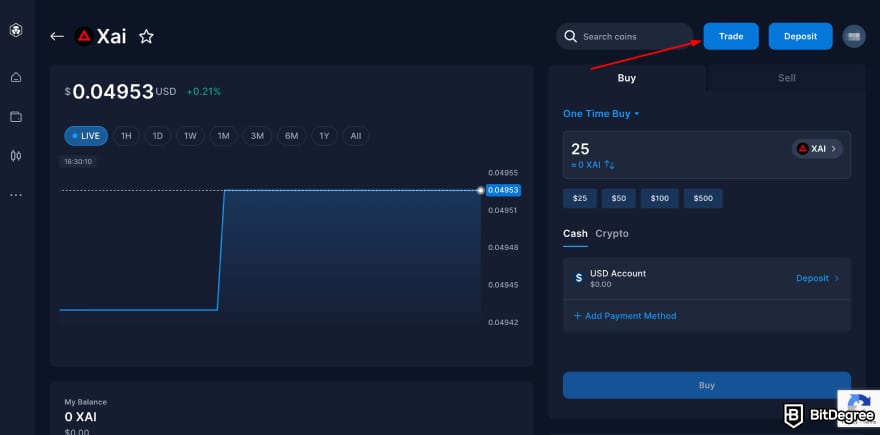880x435 pixels.
Task: Click the 0.04953 price label on chart
Action: [503, 190]
